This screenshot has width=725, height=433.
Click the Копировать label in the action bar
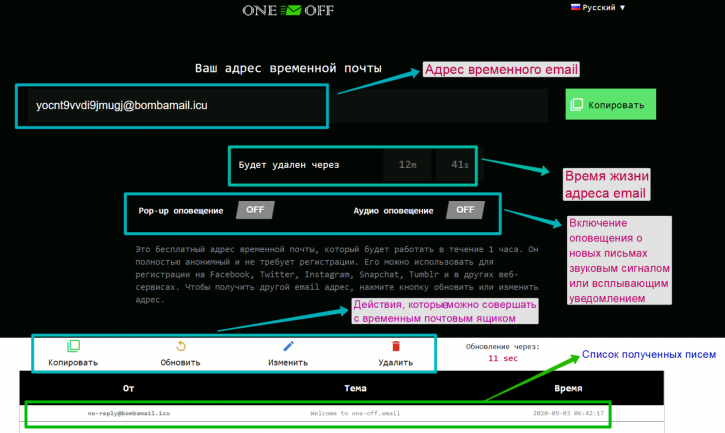pyautogui.click(x=73, y=363)
